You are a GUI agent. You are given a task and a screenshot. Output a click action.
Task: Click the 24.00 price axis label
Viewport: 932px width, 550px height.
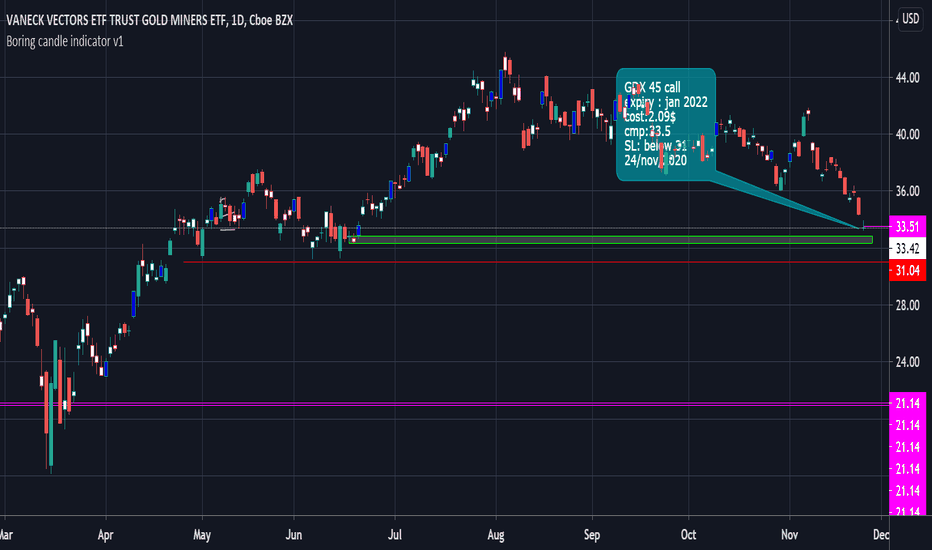908,362
